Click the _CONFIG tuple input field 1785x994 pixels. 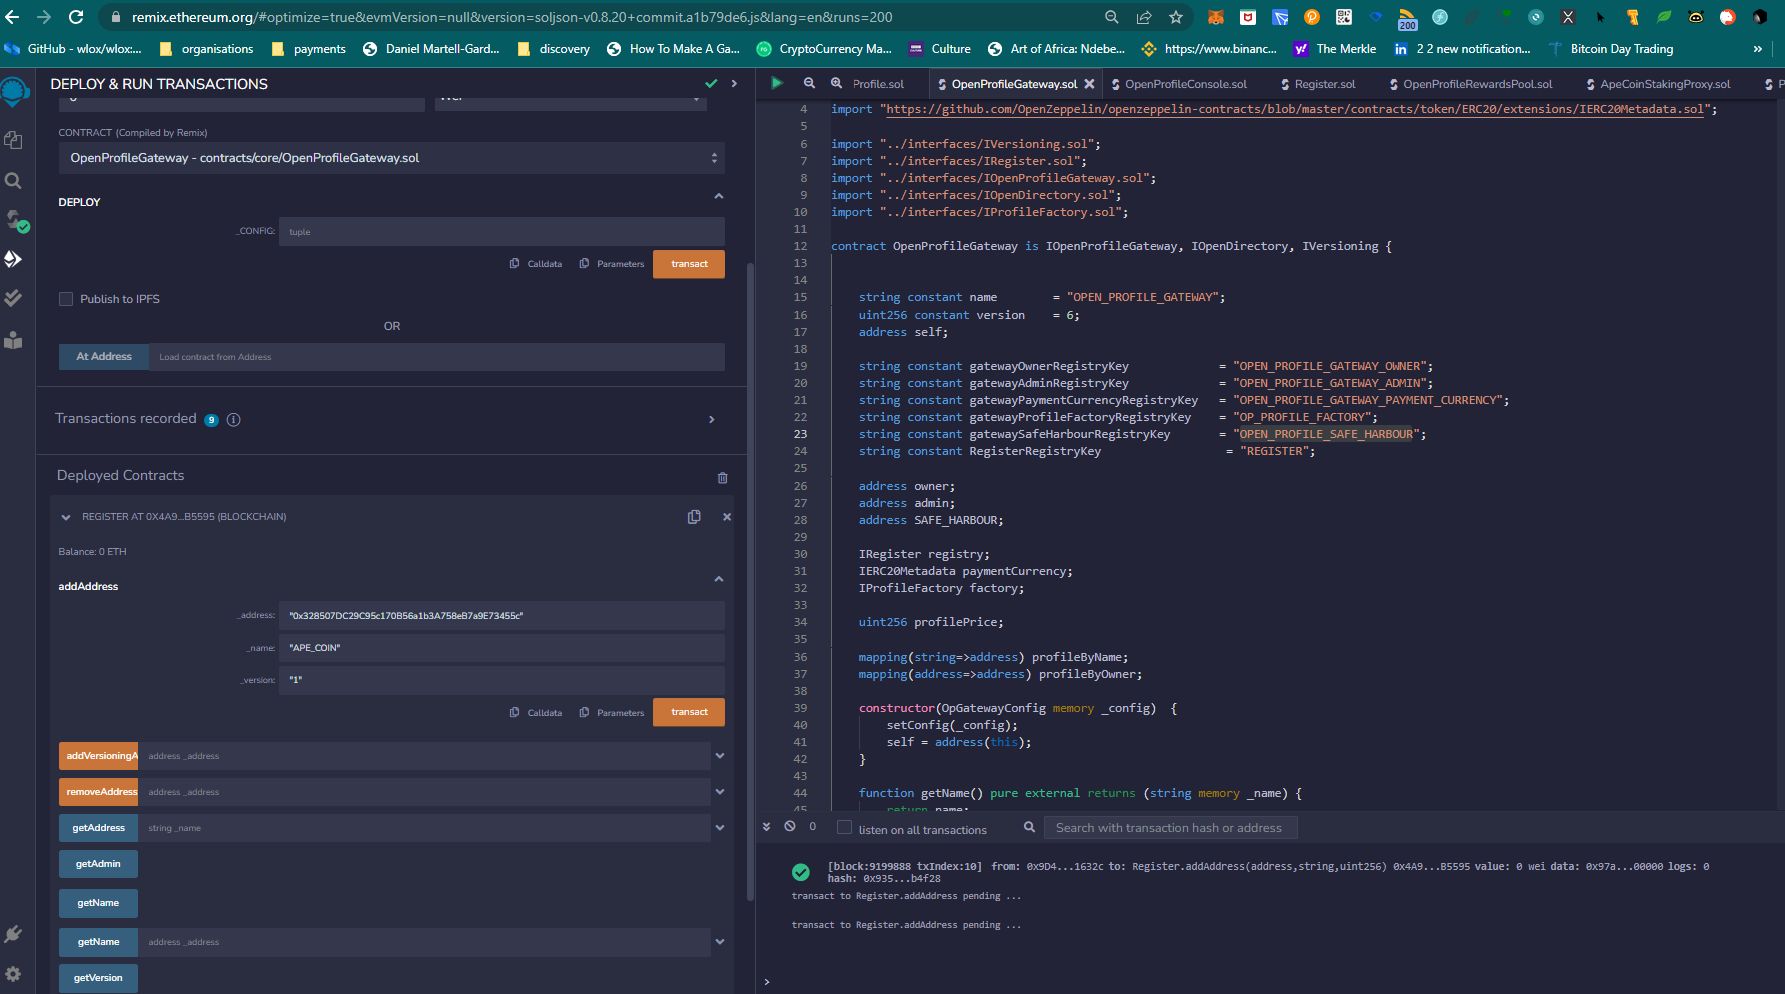(x=502, y=232)
